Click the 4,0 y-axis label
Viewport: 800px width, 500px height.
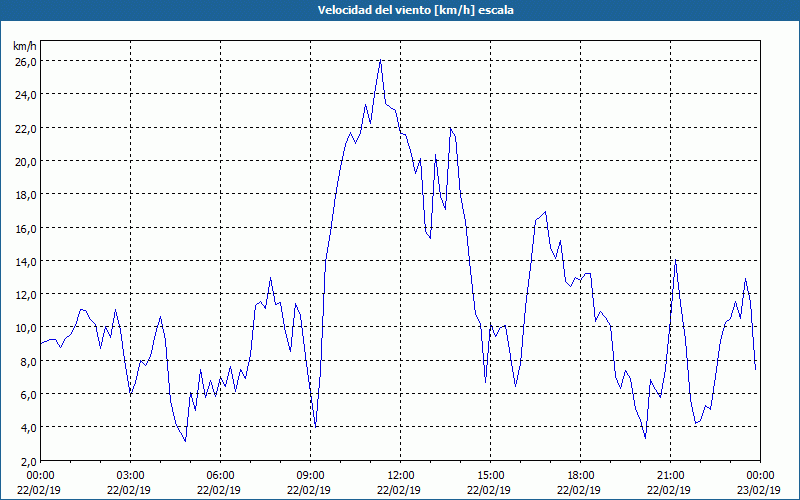coord(28,428)
